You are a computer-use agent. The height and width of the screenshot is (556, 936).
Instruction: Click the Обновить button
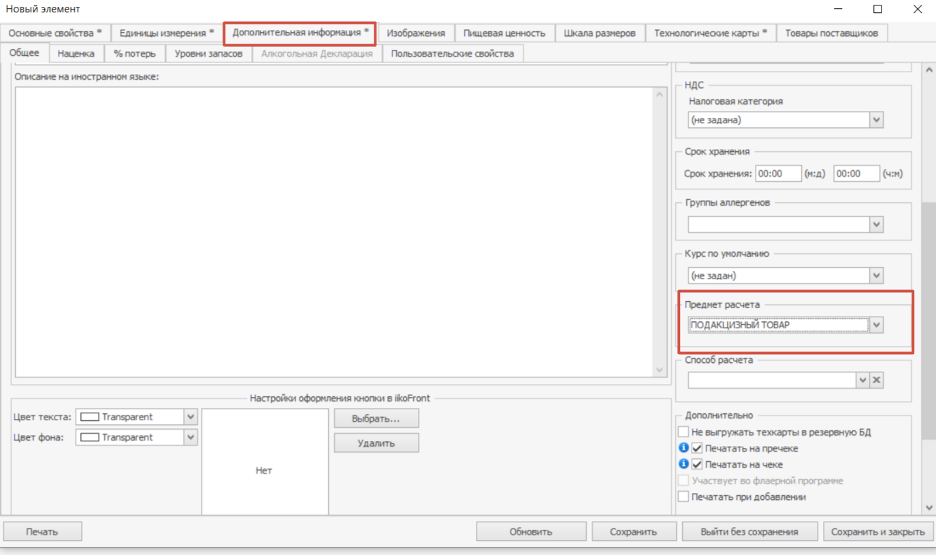[x=531, y=531]
